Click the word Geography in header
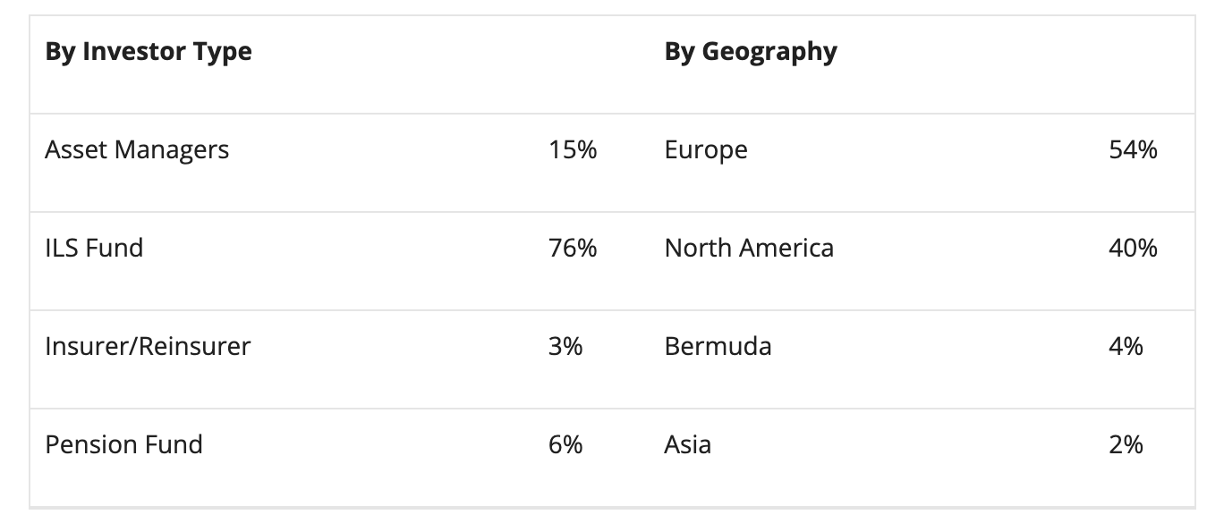This screenshot has height=524, width=1224. coord(769,52)
